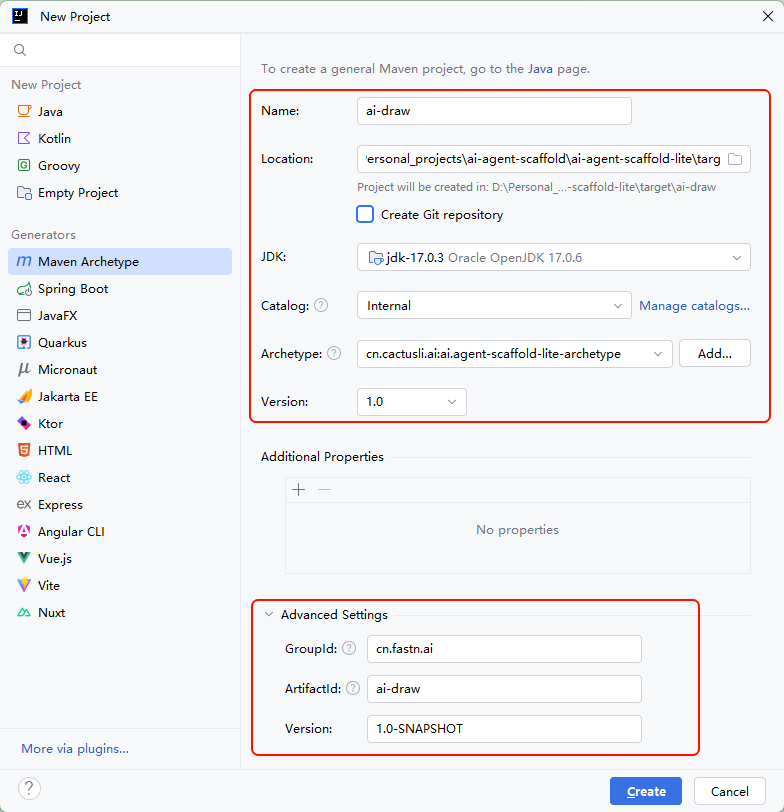Screen dimensions: 784x812
Task: Enable Create Git repository checkbox
Action: coord(365,214)
